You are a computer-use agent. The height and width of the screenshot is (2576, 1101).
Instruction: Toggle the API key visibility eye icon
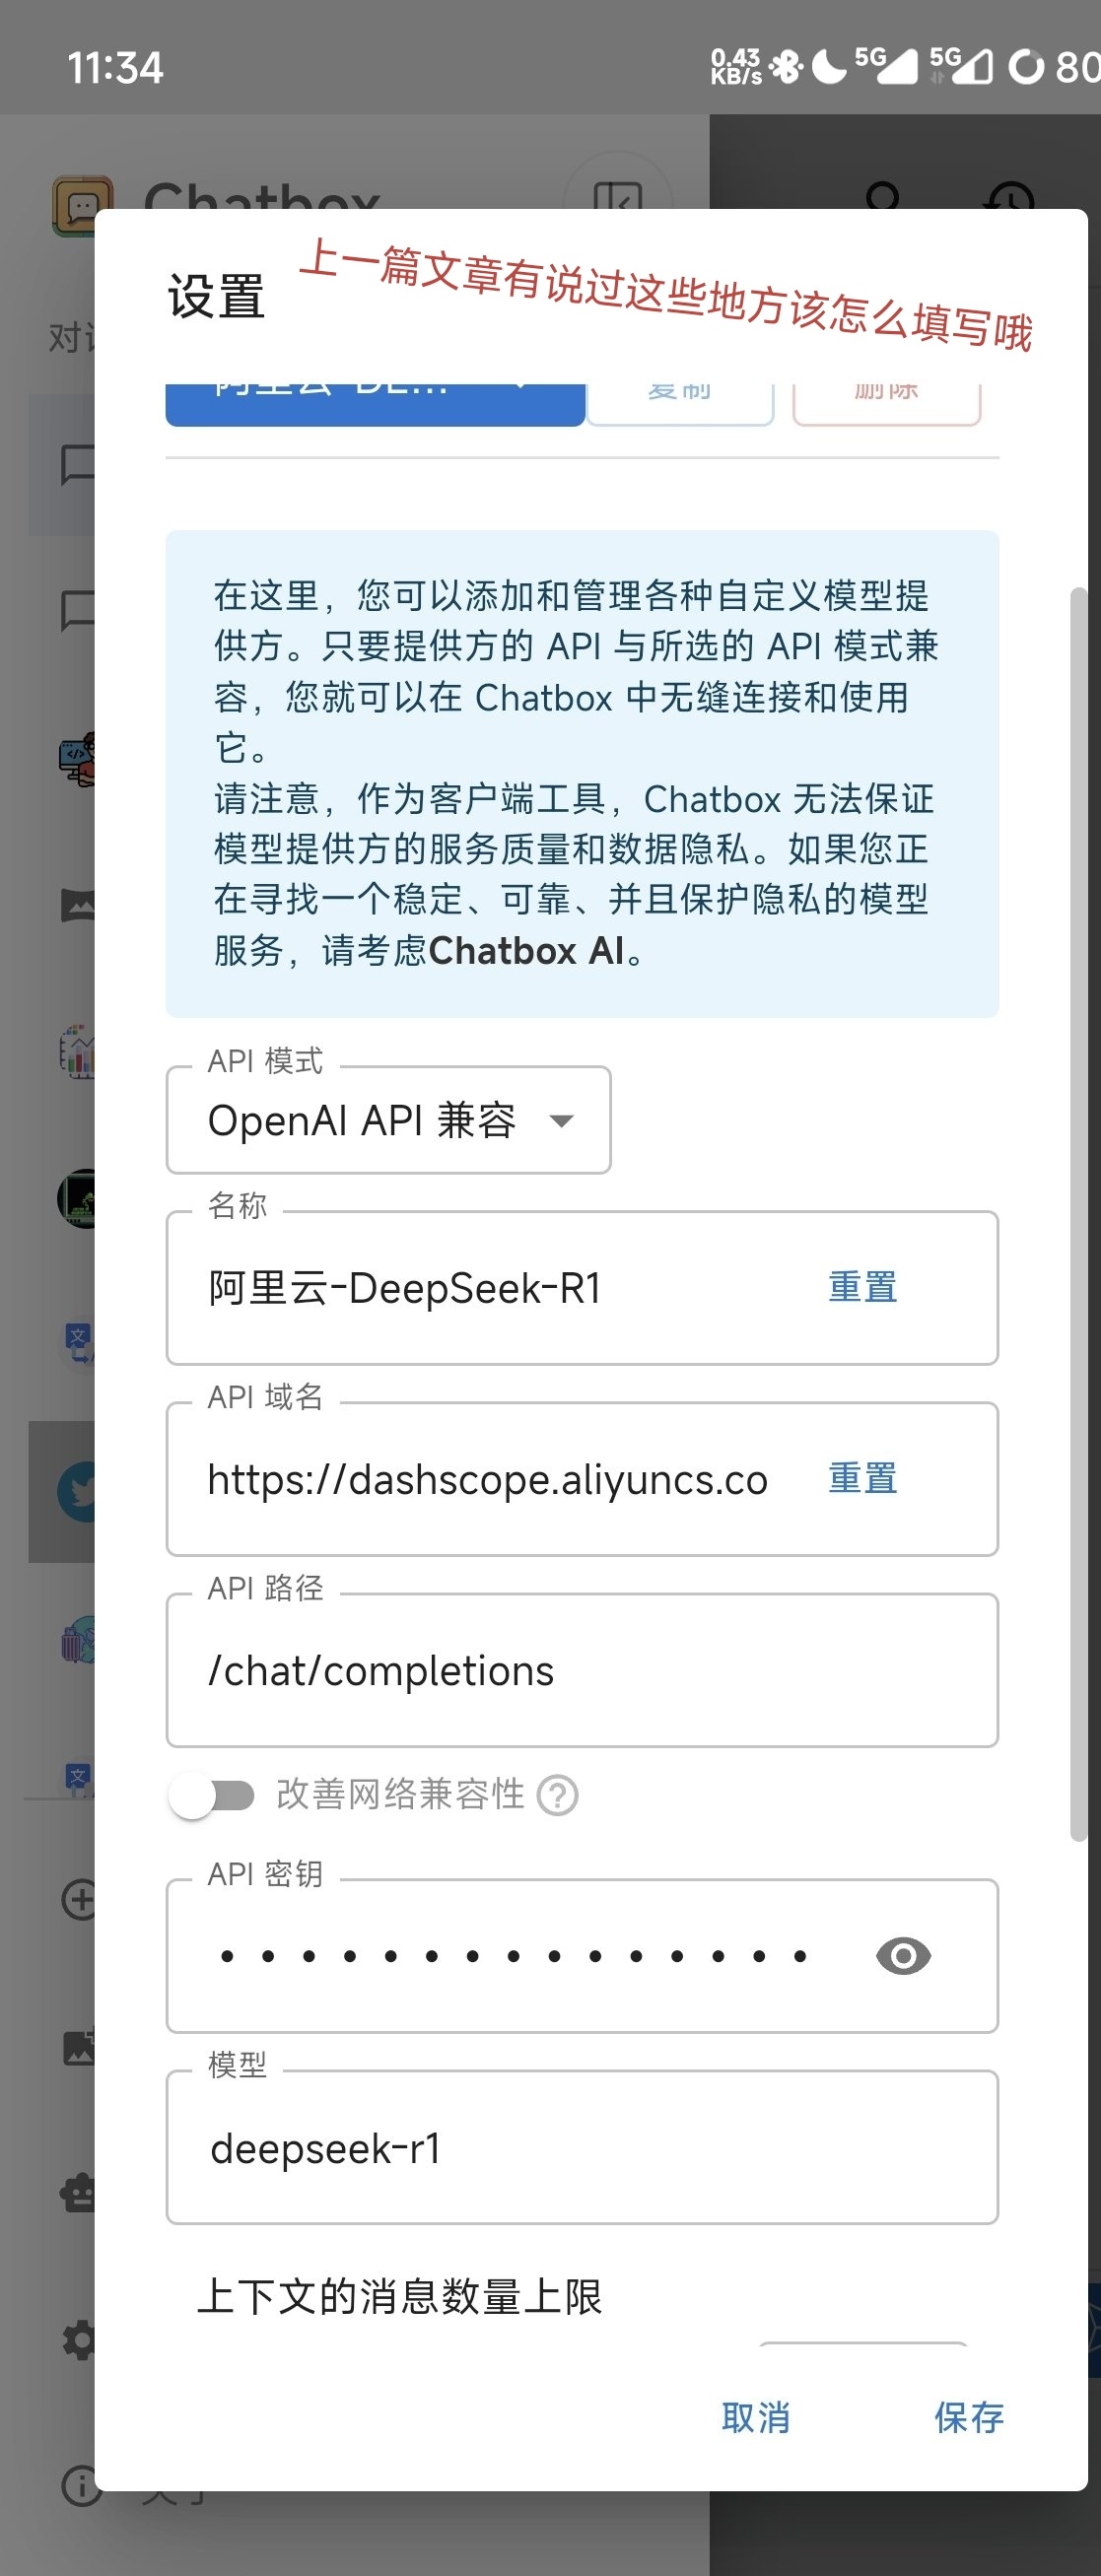point(903,1955)
